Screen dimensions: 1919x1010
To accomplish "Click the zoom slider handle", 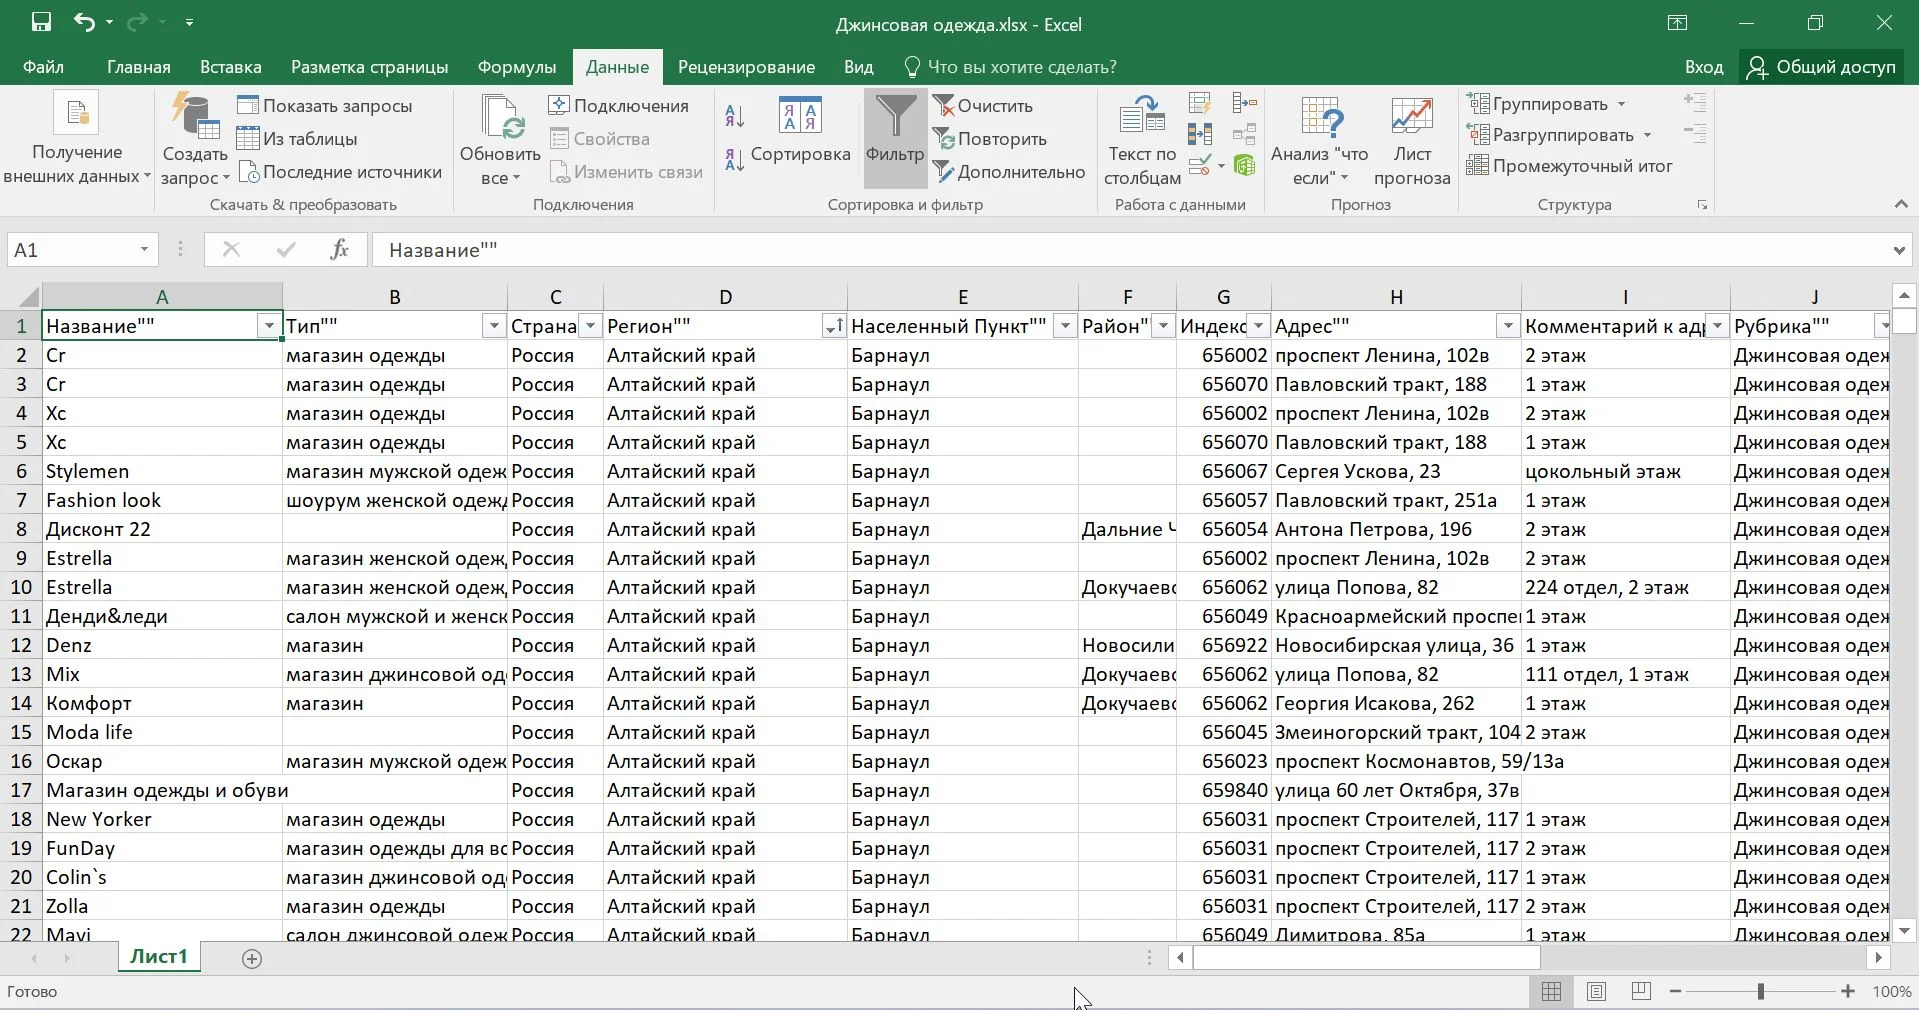I will [1760, 991].
